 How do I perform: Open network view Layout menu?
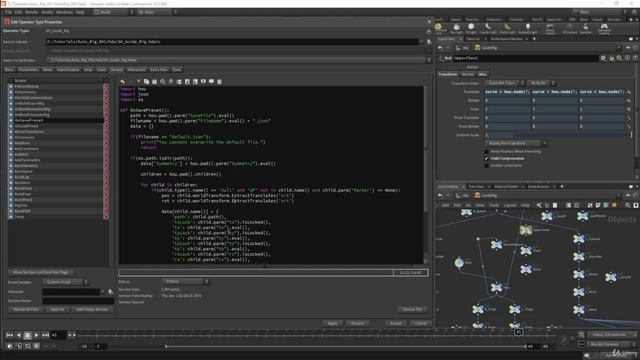click(510, 205)
